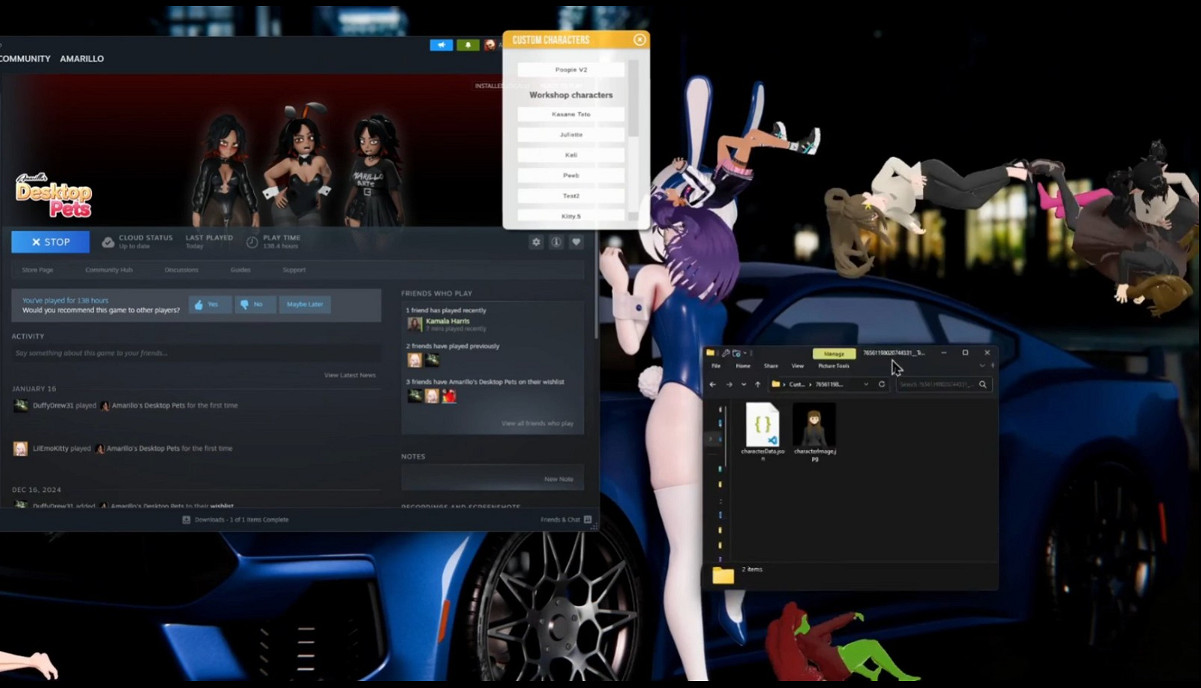This screenshot has width=1201, height=688.
Task: Go back using Explorer's back arrow
Action: click(712, 384)
